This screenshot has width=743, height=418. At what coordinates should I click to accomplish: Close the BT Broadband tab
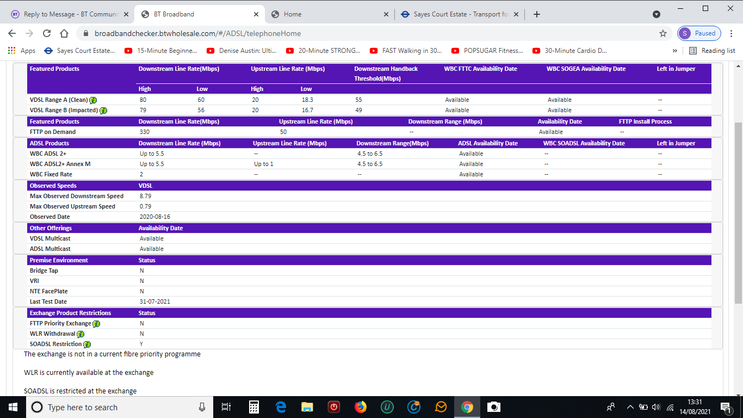pos(256,14)
